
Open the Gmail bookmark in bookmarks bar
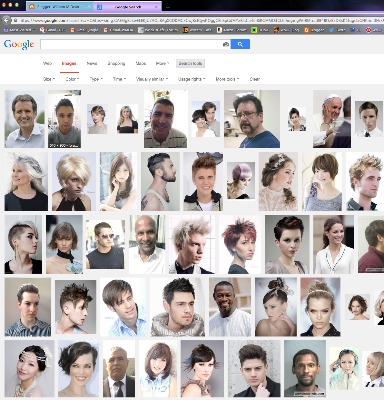52,30
